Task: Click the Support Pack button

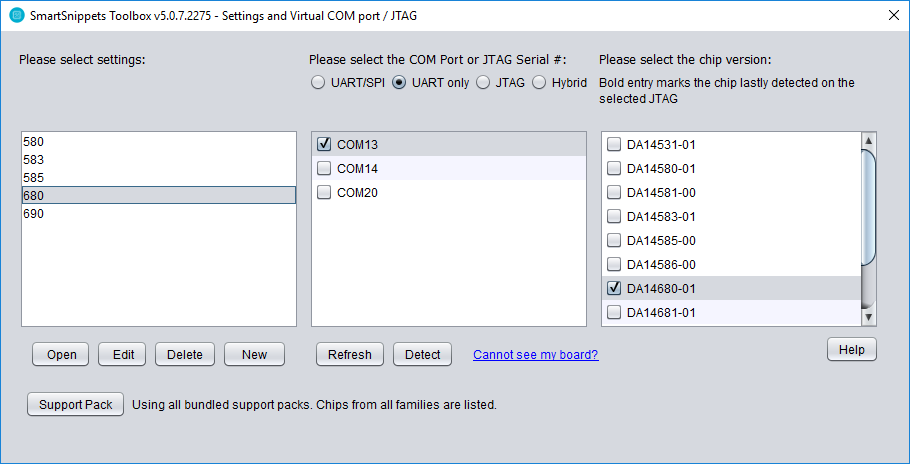Action: click(75, 404)
